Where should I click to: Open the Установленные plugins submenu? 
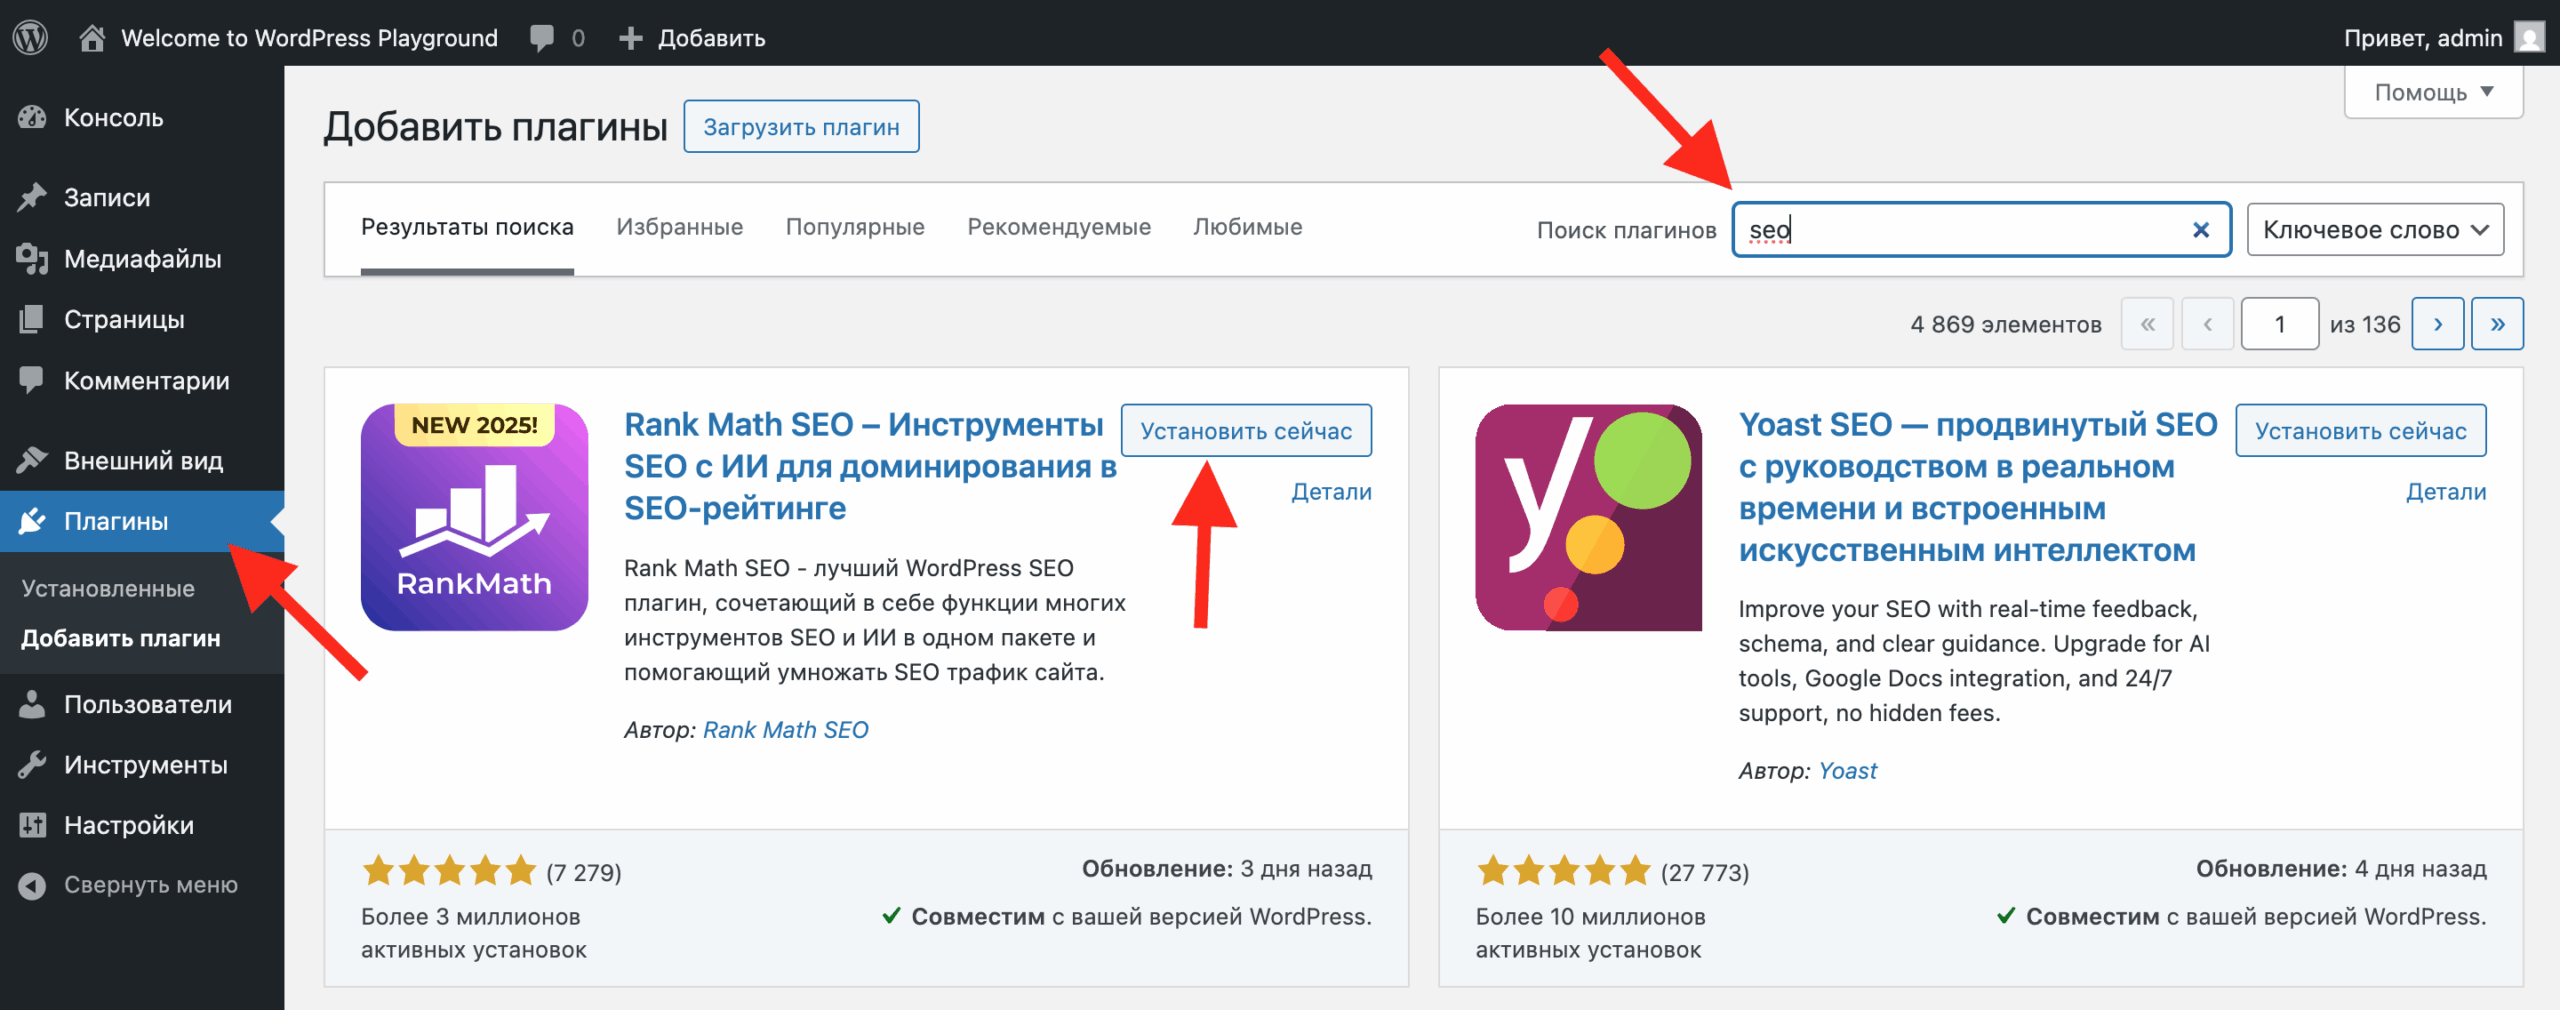coord(108,589)
